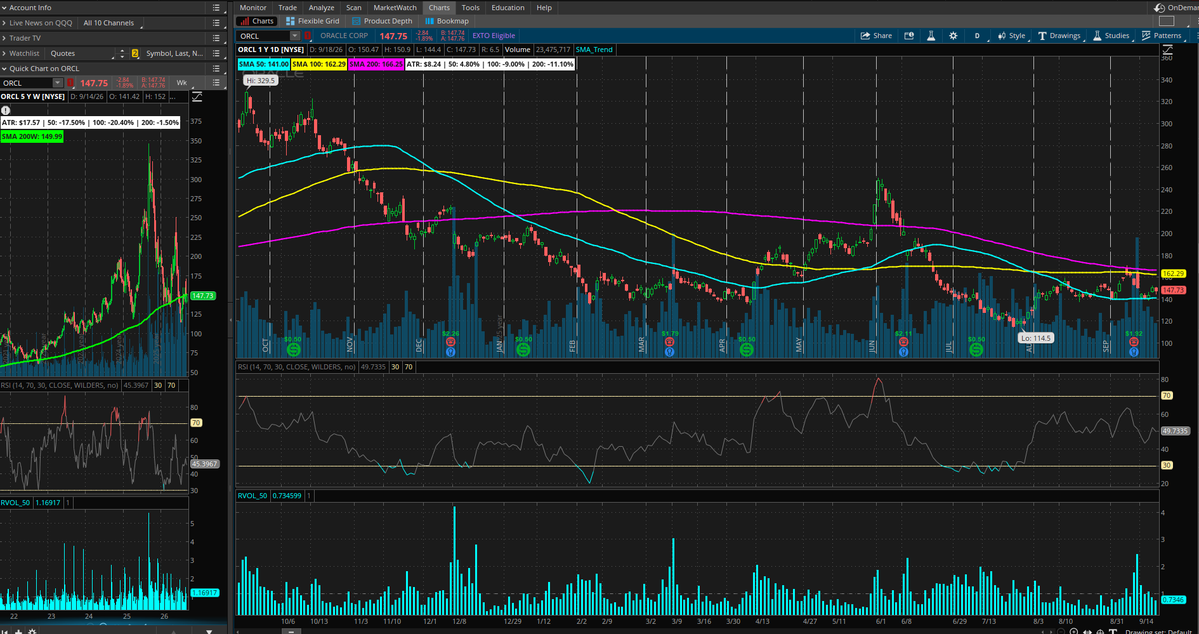Switch to the Analyze tab

pos(321,7)
